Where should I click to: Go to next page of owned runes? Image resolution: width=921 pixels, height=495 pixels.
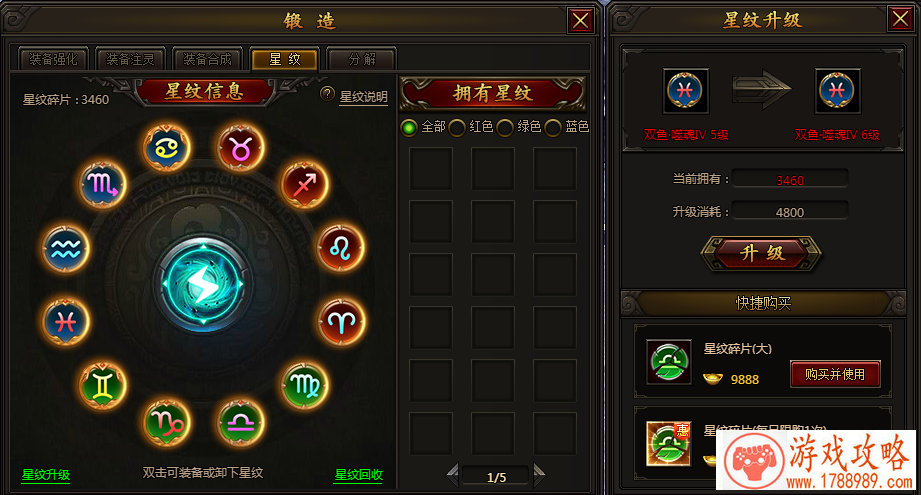click(x=539, y=474)
